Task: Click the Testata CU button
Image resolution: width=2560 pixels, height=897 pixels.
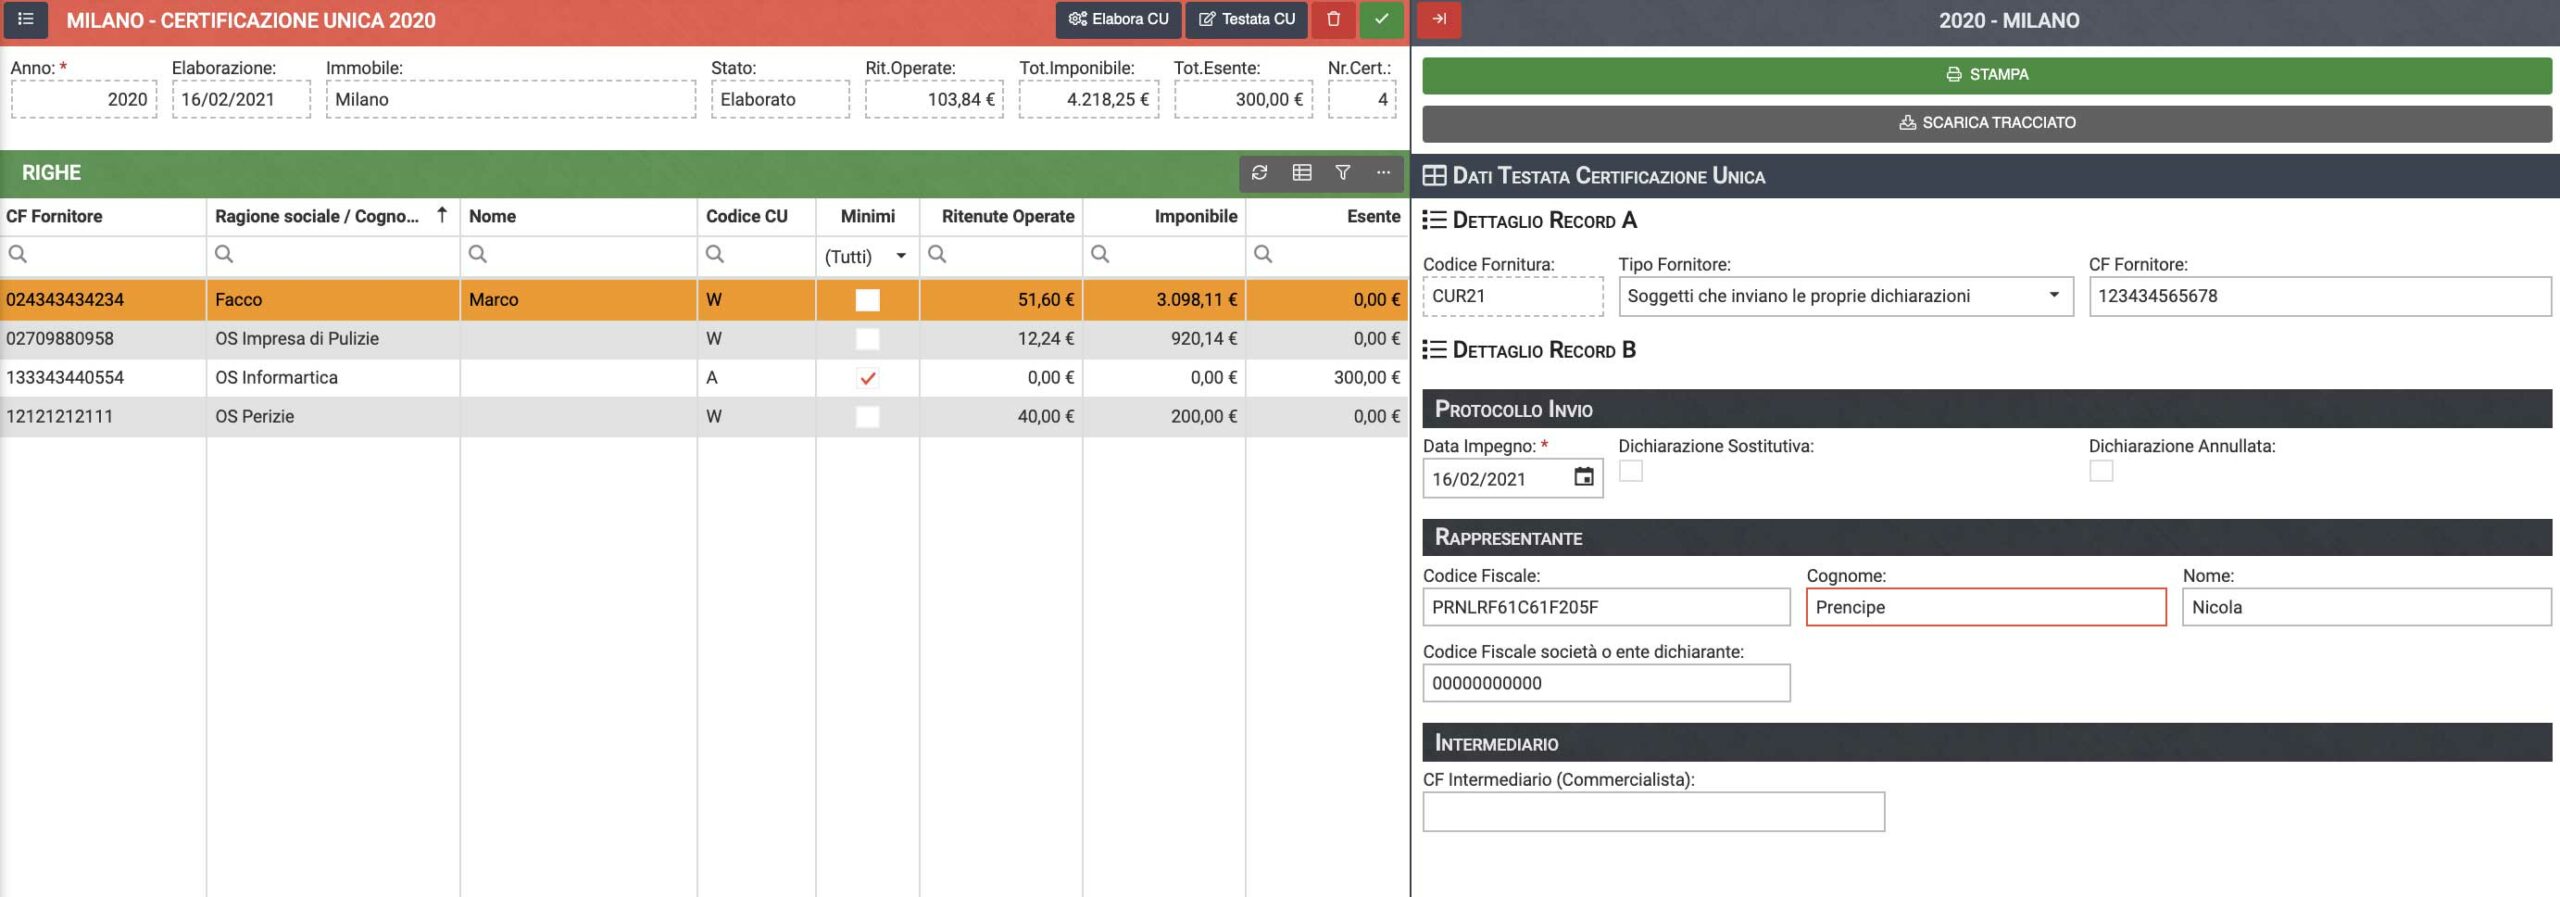Action: [1247, 19]
